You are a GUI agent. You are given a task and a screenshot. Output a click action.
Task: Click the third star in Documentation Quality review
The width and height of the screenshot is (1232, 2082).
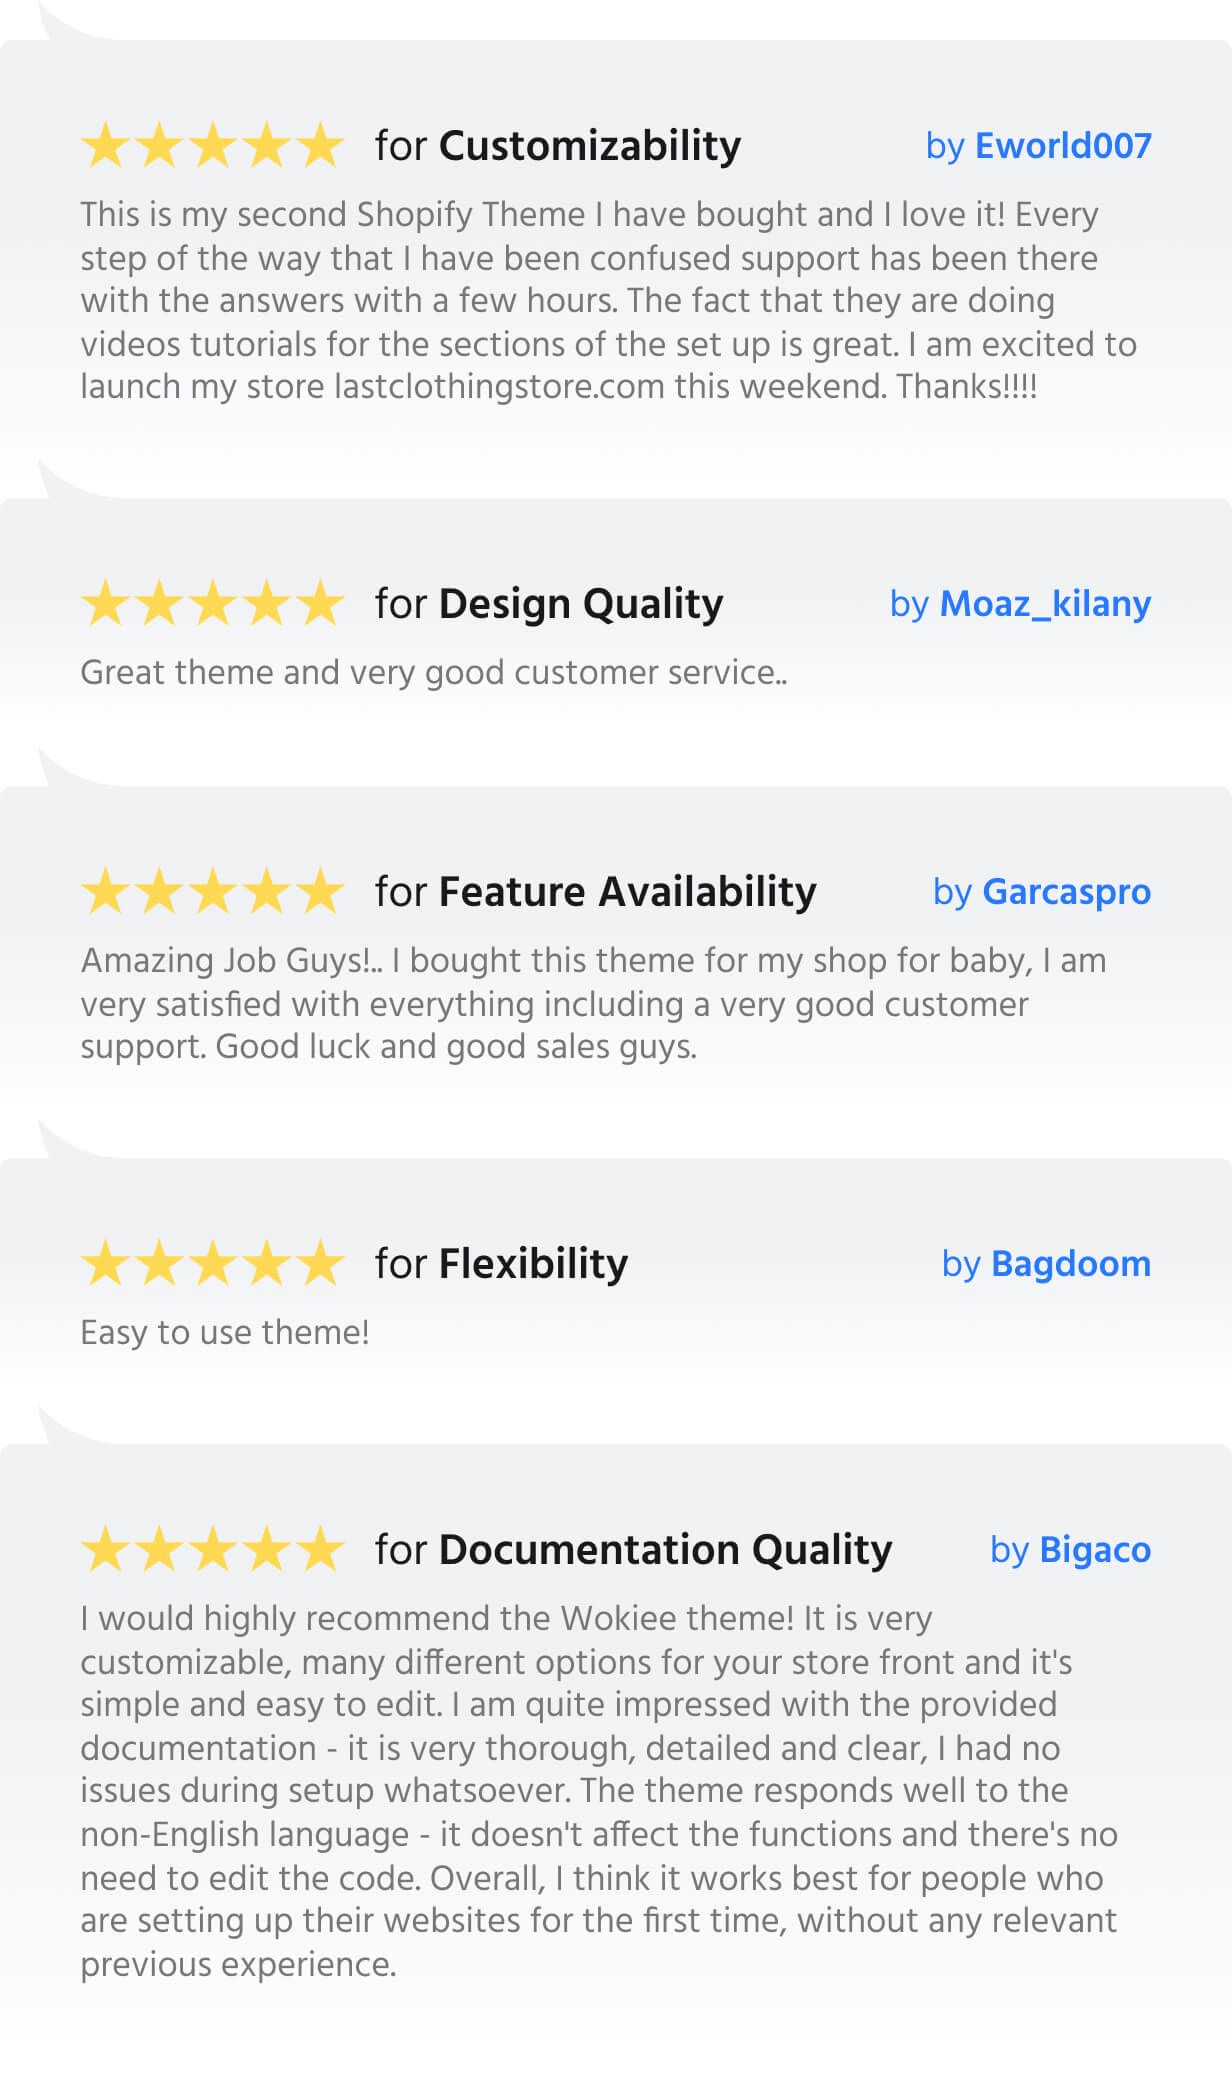point(213,1550)
